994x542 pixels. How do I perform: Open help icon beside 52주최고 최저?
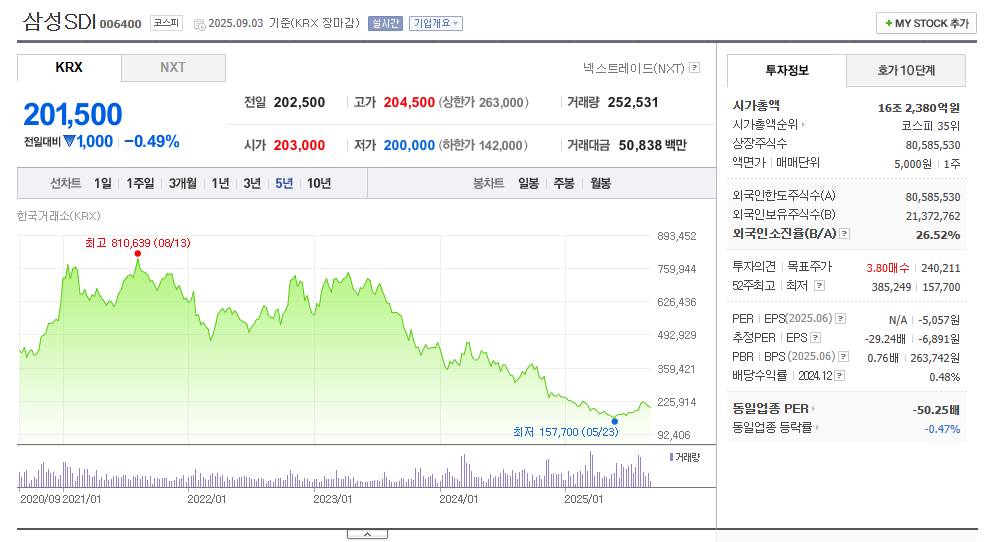[x=820, y=285]
